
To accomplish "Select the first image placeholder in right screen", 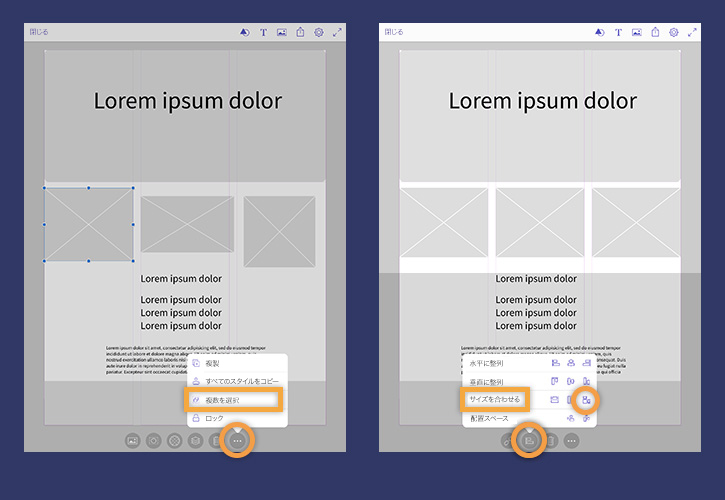I will tap(444, 222).
